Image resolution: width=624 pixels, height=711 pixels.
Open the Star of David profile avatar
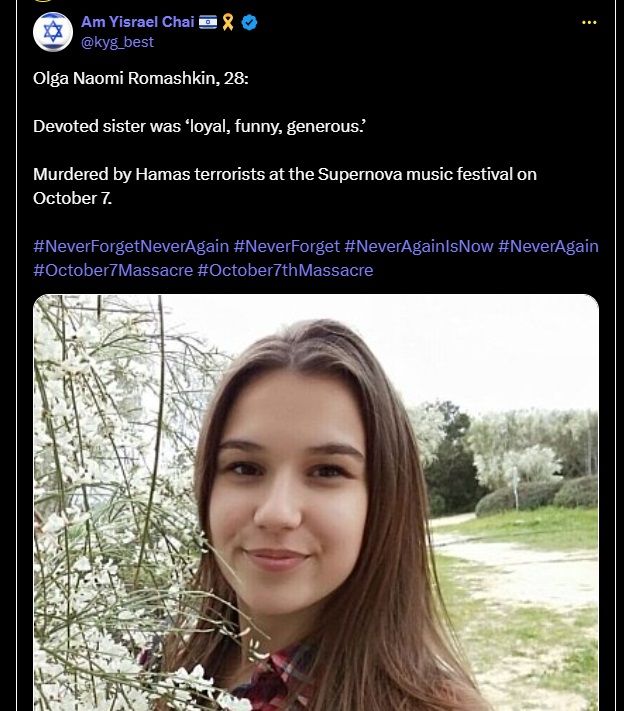pyautogui.click(x=53, y=32)
